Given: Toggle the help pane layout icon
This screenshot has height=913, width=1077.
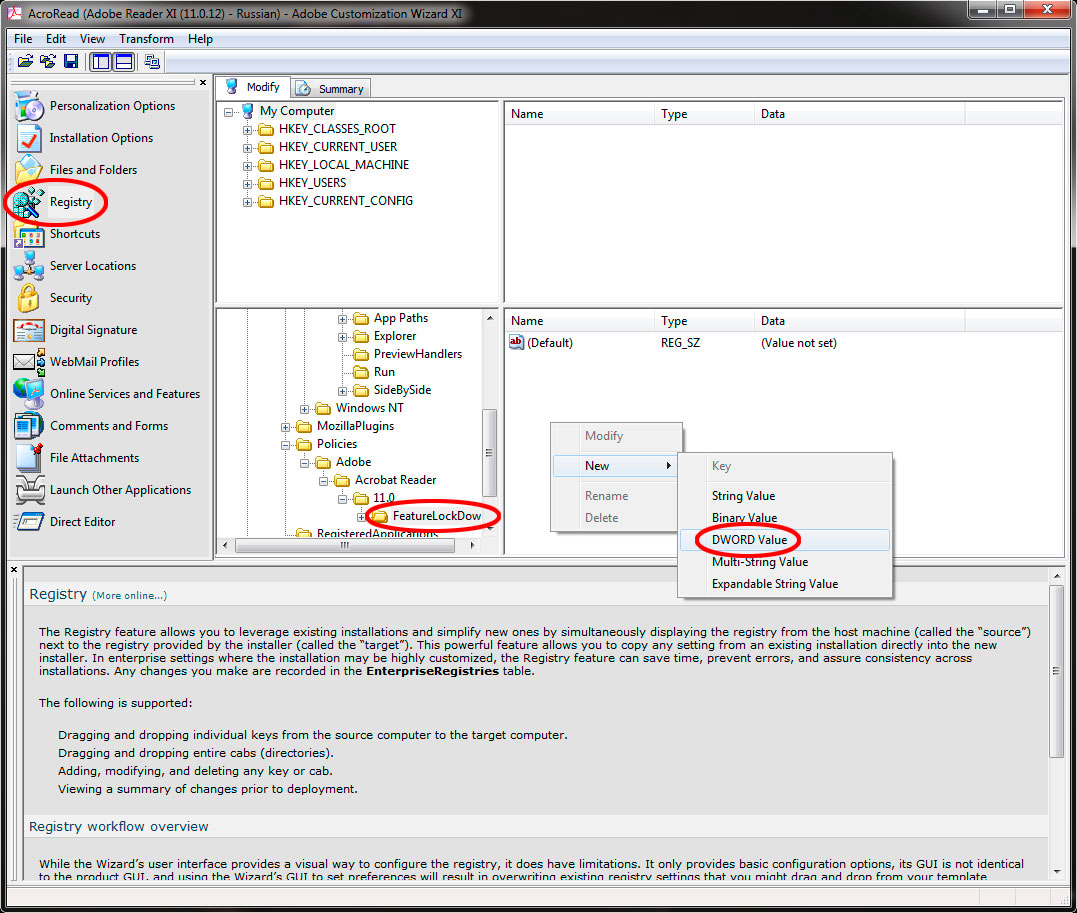Looking at the screenshot, I should [x=124, y=62].
